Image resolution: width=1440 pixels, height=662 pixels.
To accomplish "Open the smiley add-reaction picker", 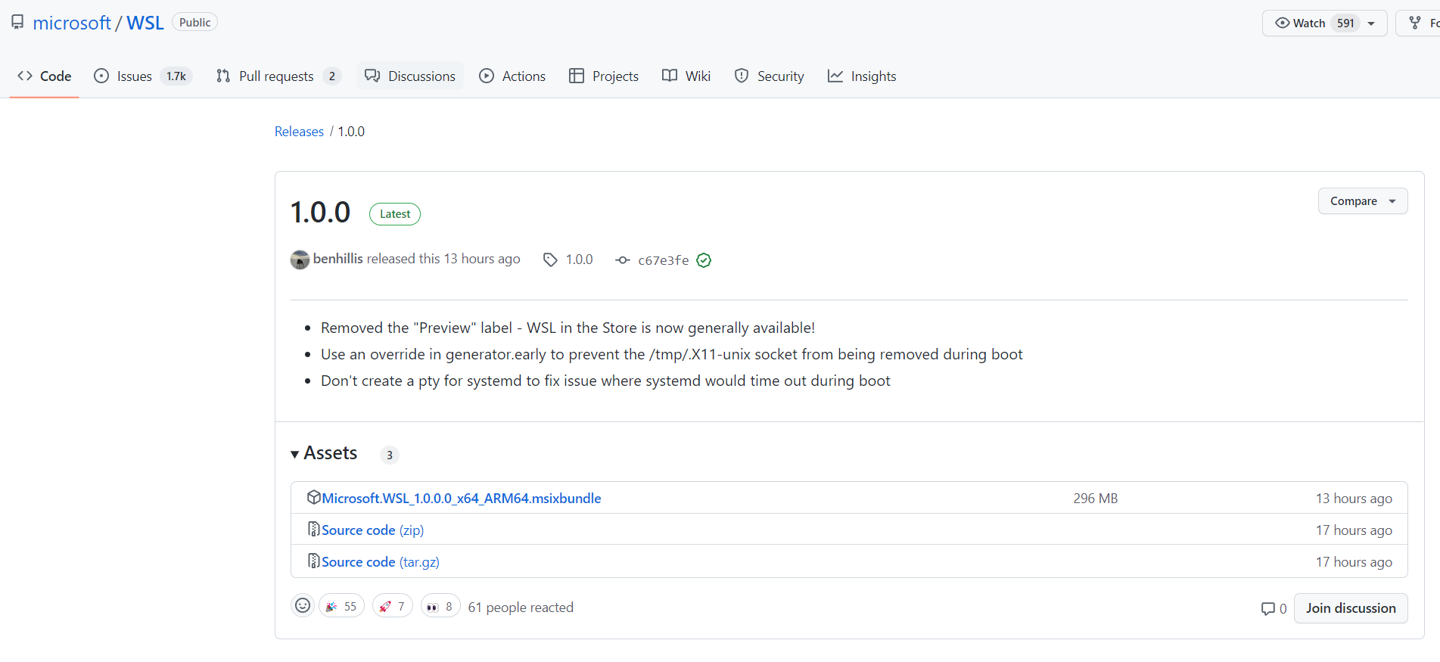I will pyautogui.click(x=302, y=606).
